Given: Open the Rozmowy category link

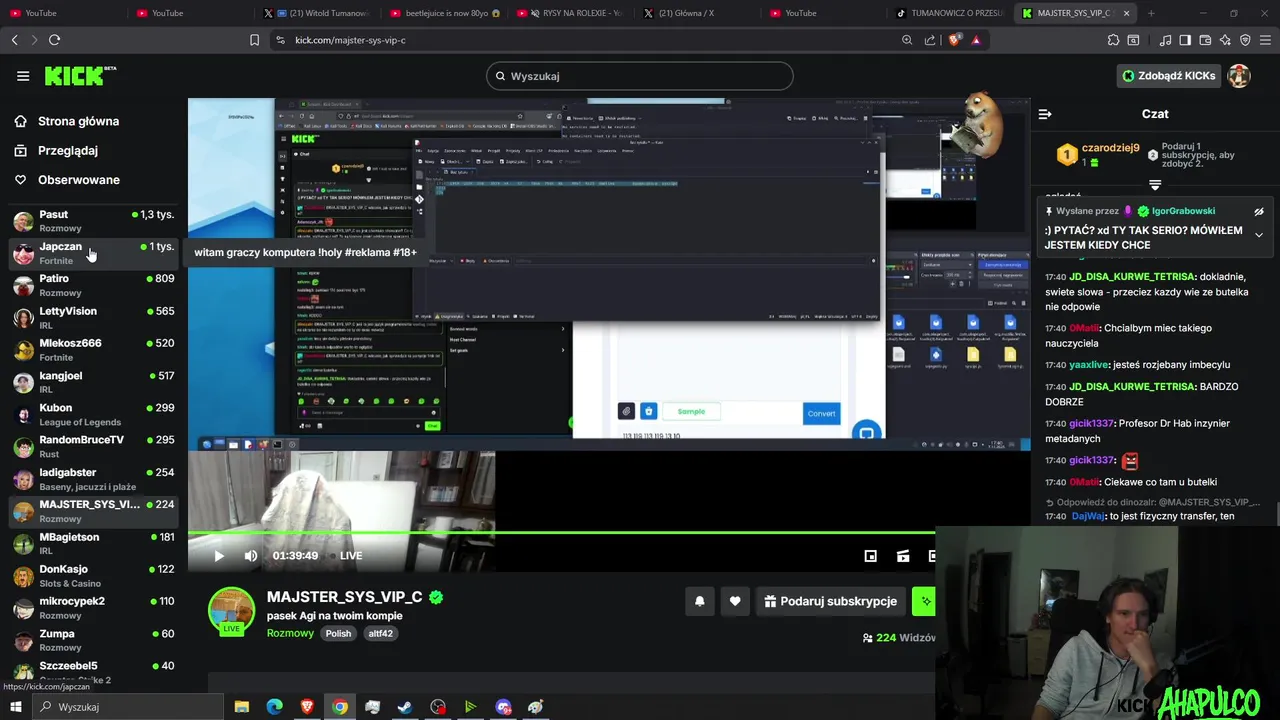Looking at the screenshot, I should pos(290,633).
